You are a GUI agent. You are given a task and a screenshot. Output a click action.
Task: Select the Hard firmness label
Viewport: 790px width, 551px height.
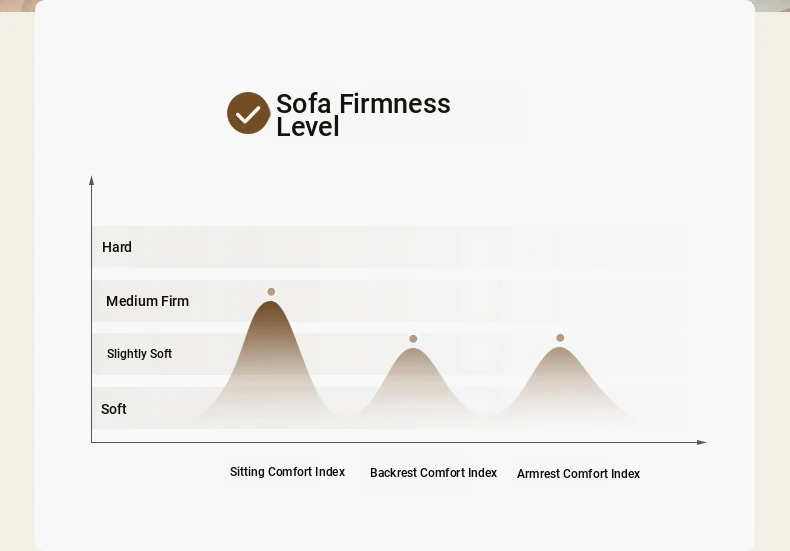point(117,247)
